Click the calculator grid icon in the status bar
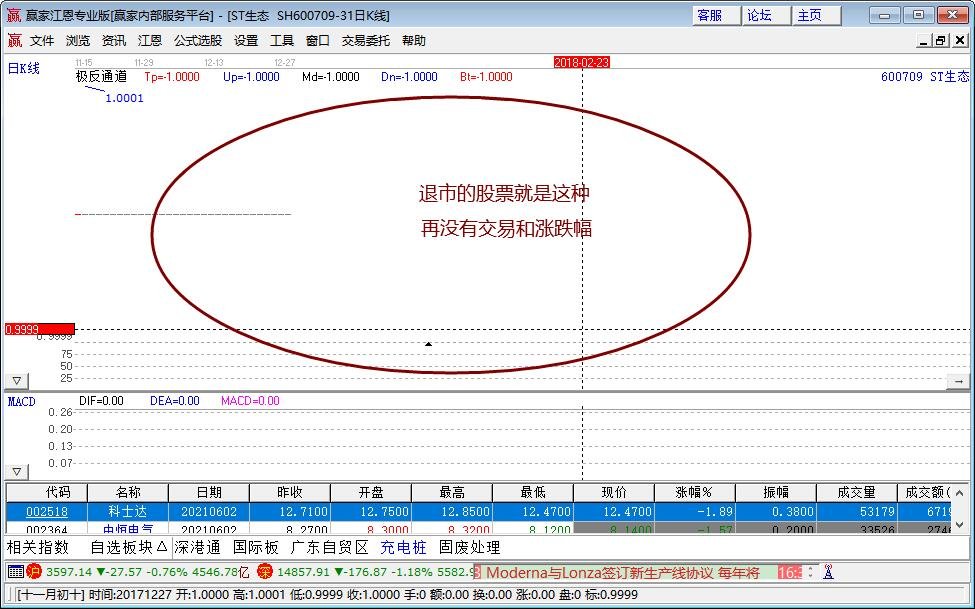 point(16,571)
